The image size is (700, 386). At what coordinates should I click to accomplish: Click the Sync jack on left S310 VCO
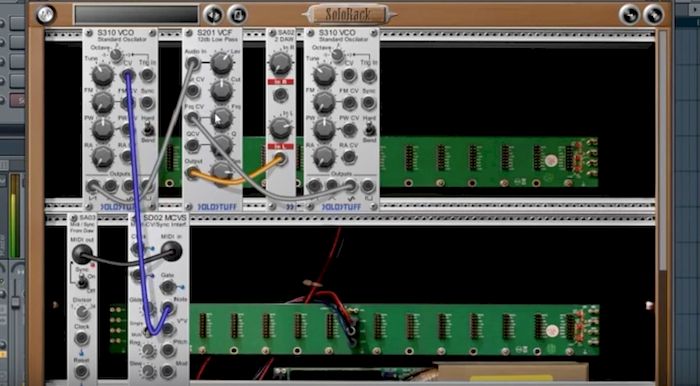click(x=147, y=103)
